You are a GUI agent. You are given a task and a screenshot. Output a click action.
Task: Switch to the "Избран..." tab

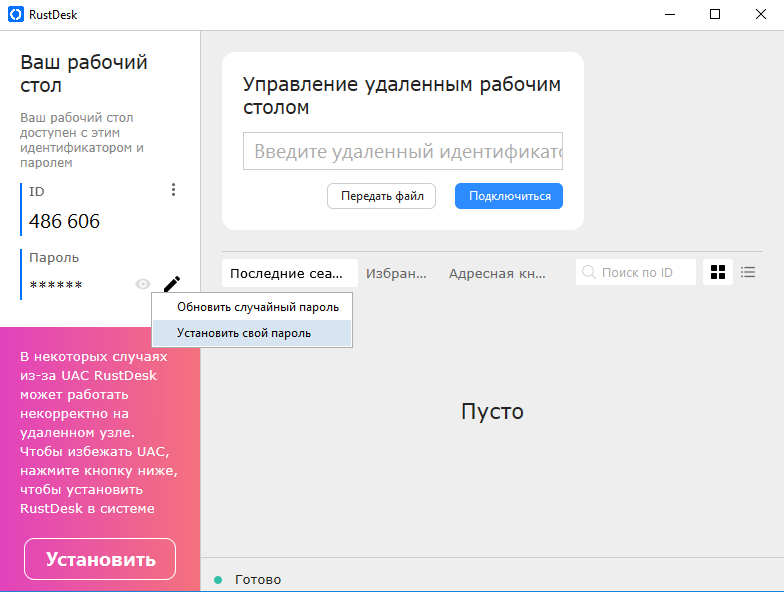coord(396,273)
